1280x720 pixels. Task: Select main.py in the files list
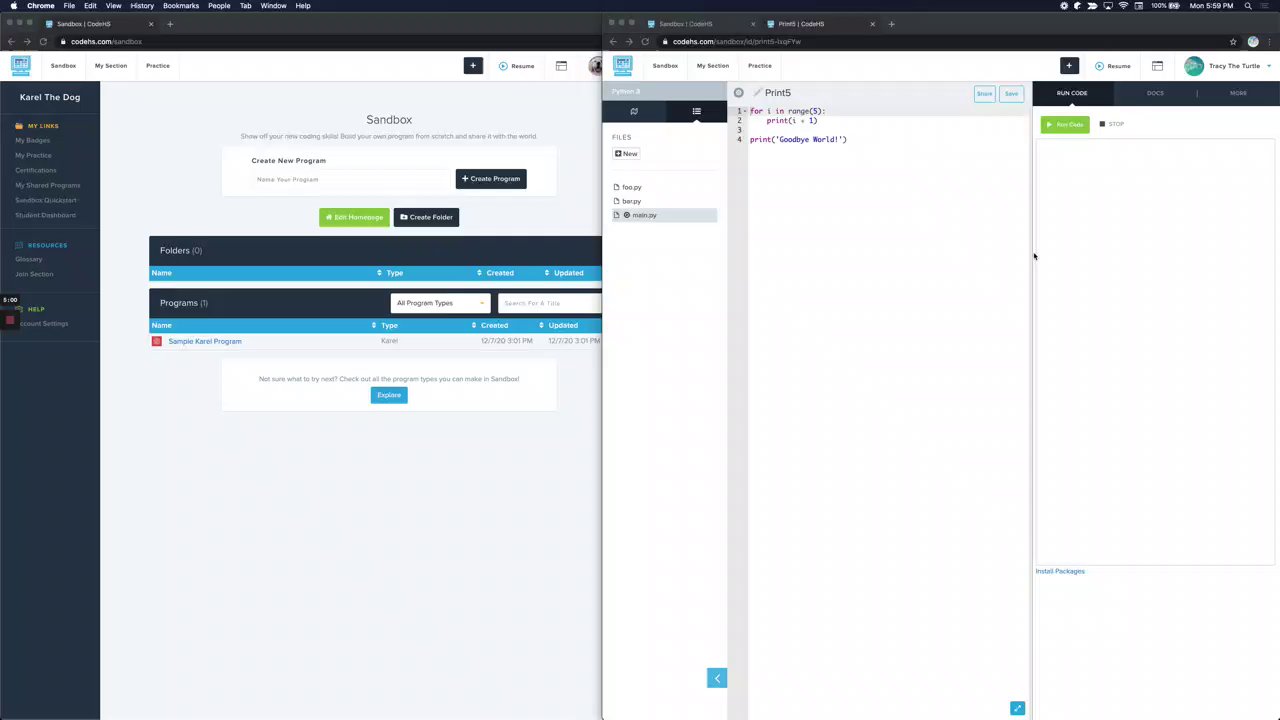coord(665,215)
